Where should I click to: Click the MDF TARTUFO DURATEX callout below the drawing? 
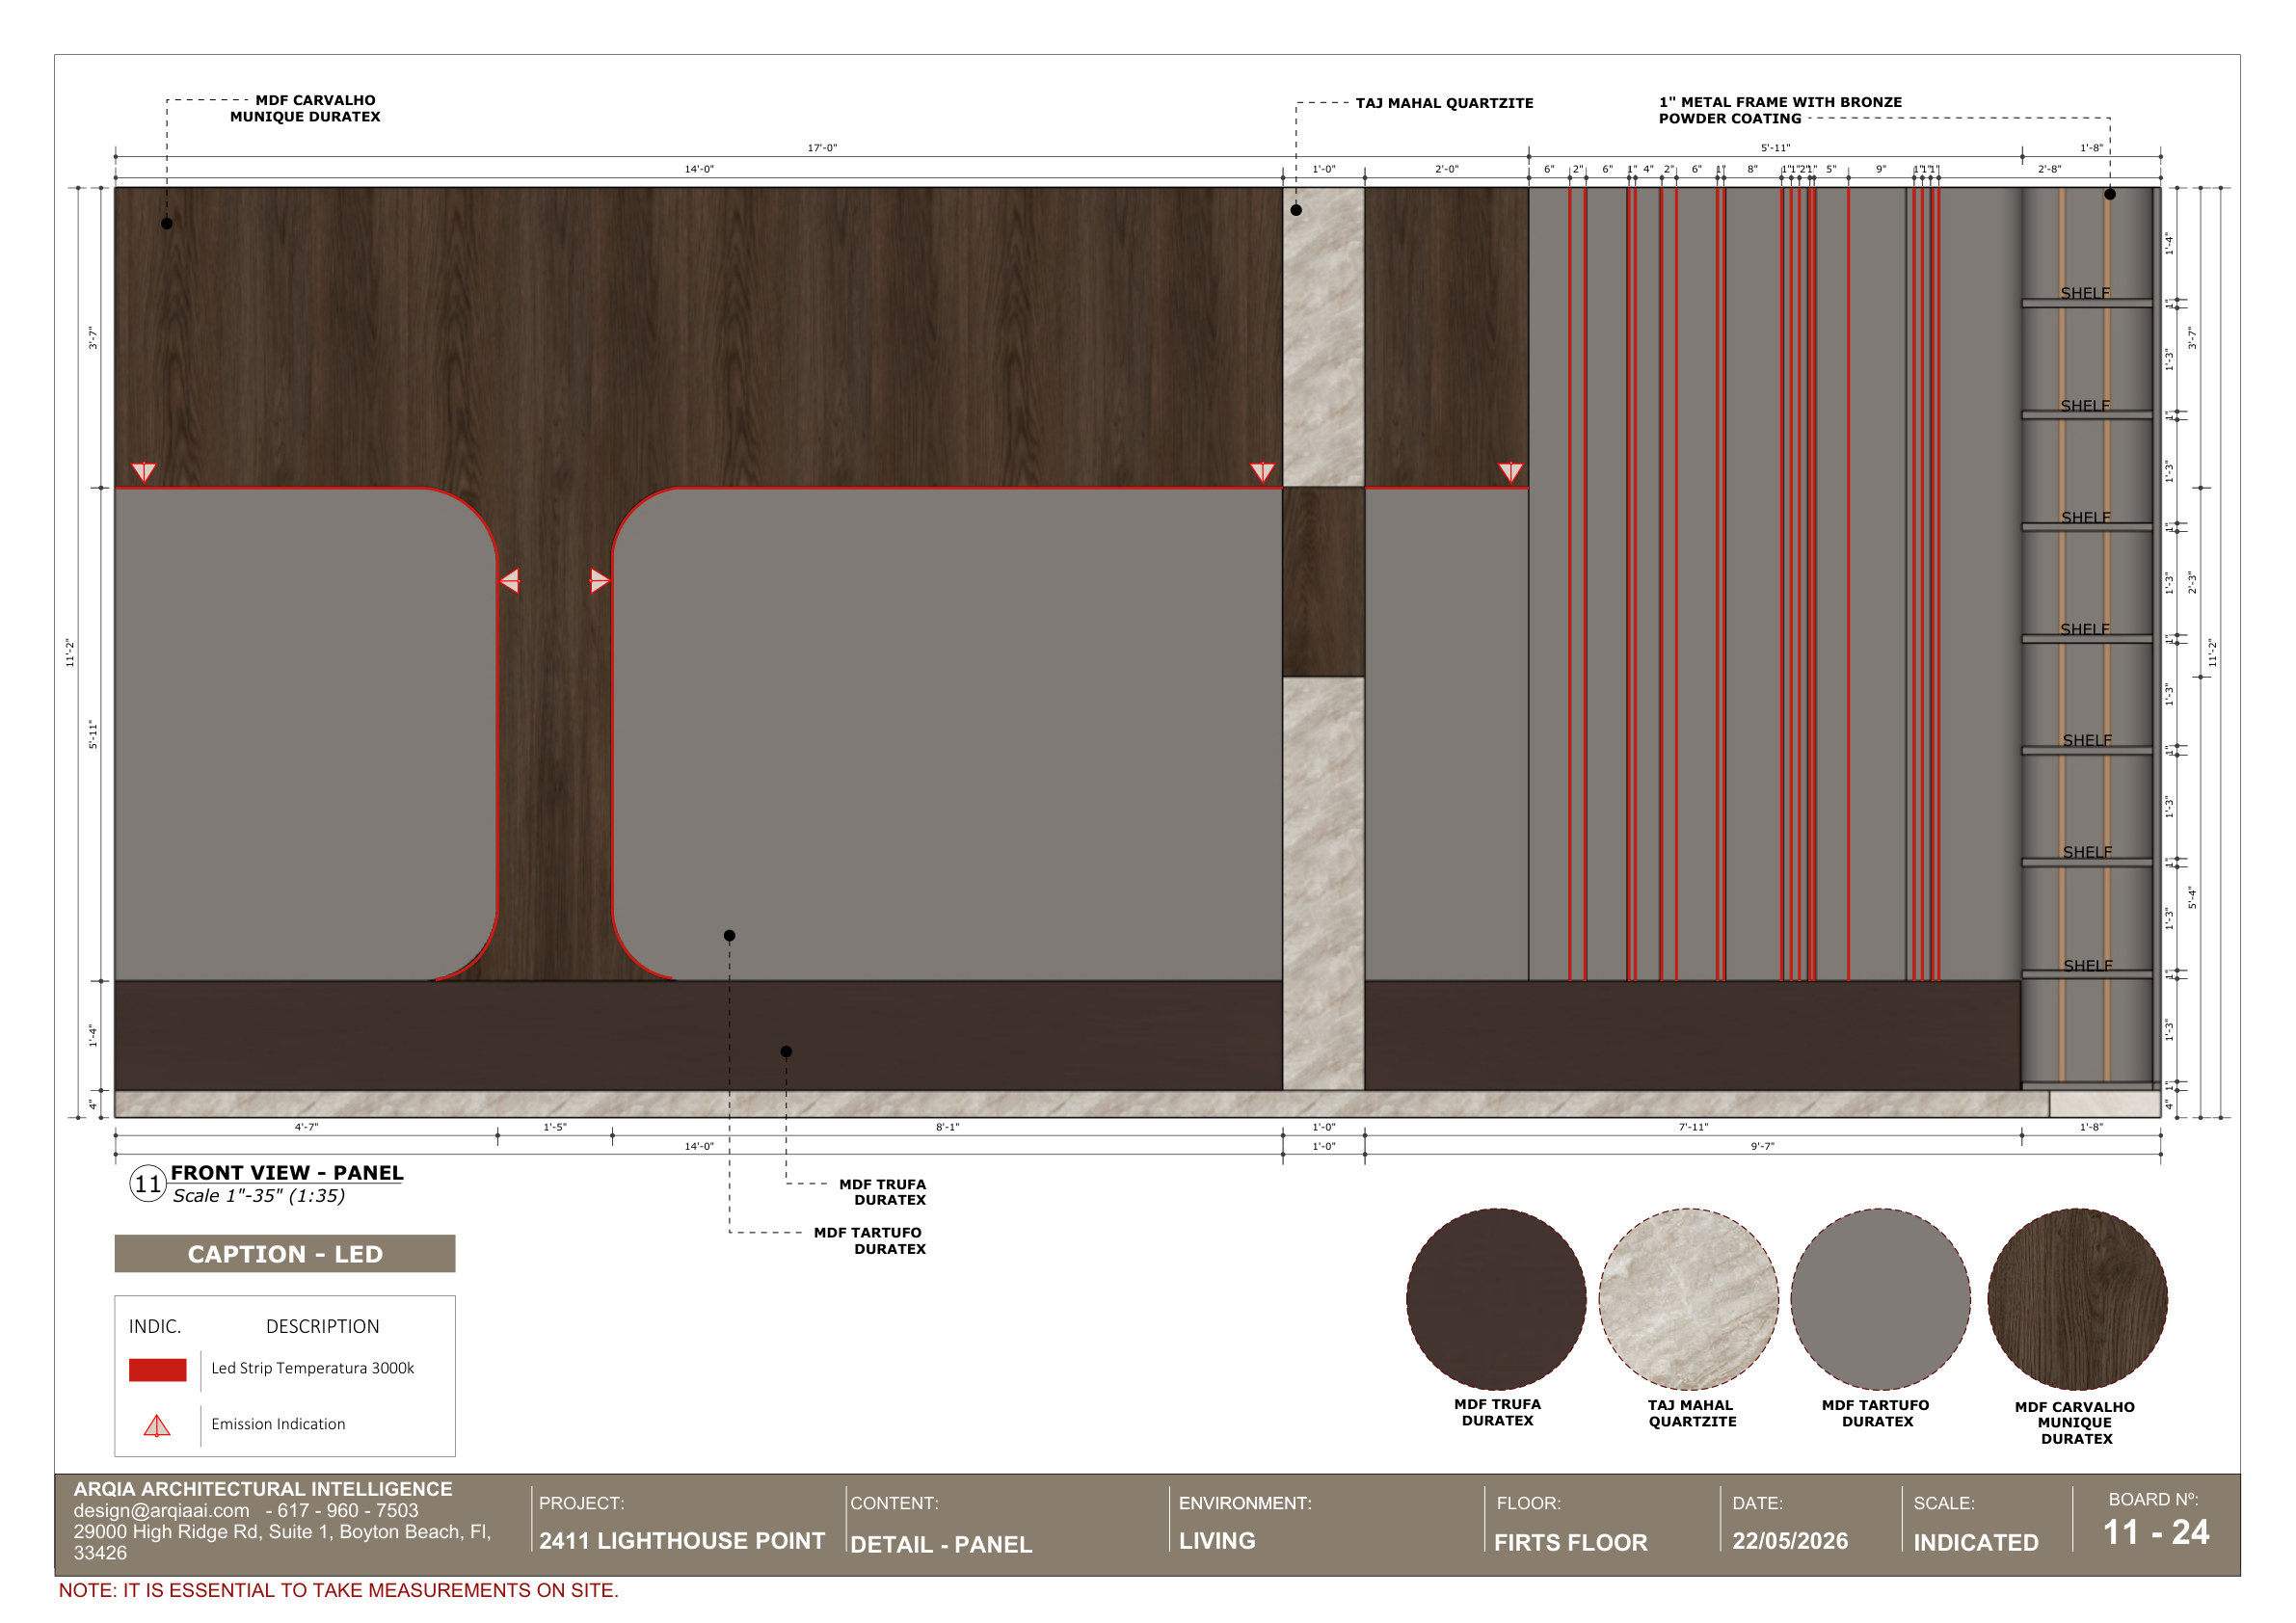click(869, 1241)
